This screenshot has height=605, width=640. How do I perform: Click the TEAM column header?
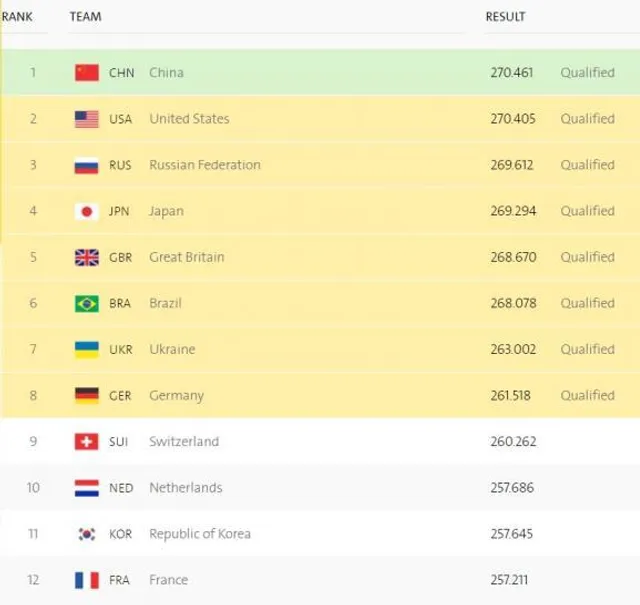tap(85, 17)
